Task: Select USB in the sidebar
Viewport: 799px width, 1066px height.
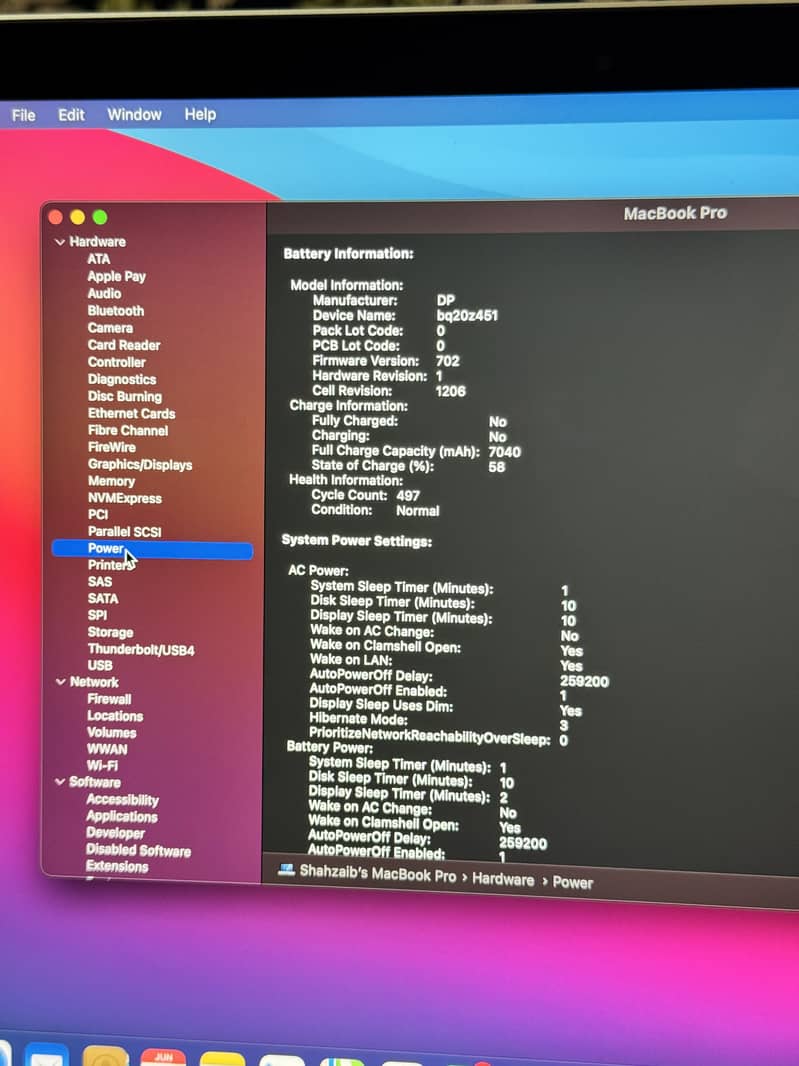Action: click(100, 666)
